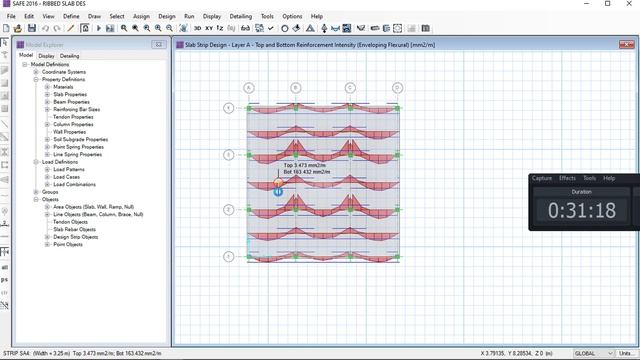
Task: Click the New Model toolbar icon
Action: point(6,28)
